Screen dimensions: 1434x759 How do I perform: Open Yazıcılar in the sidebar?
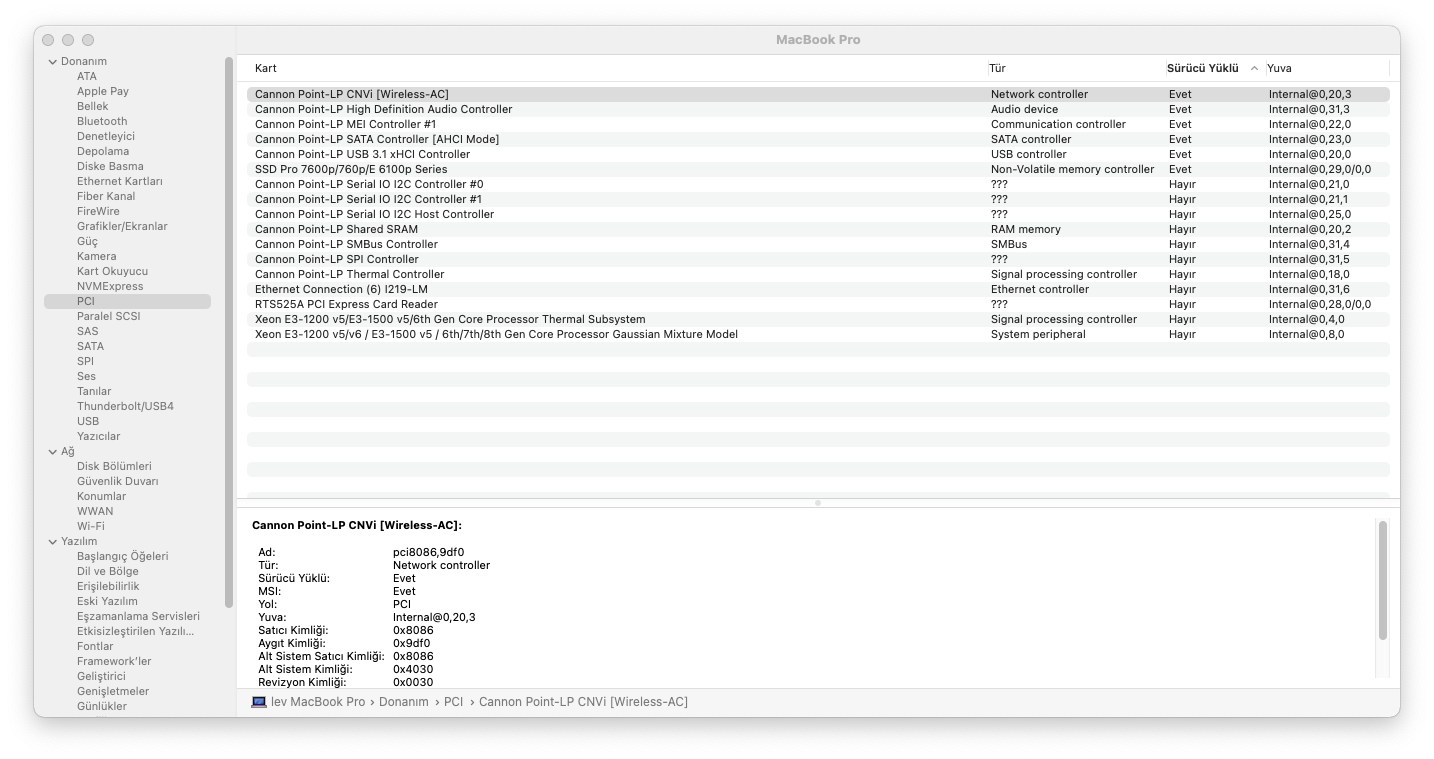coord(98,436)
